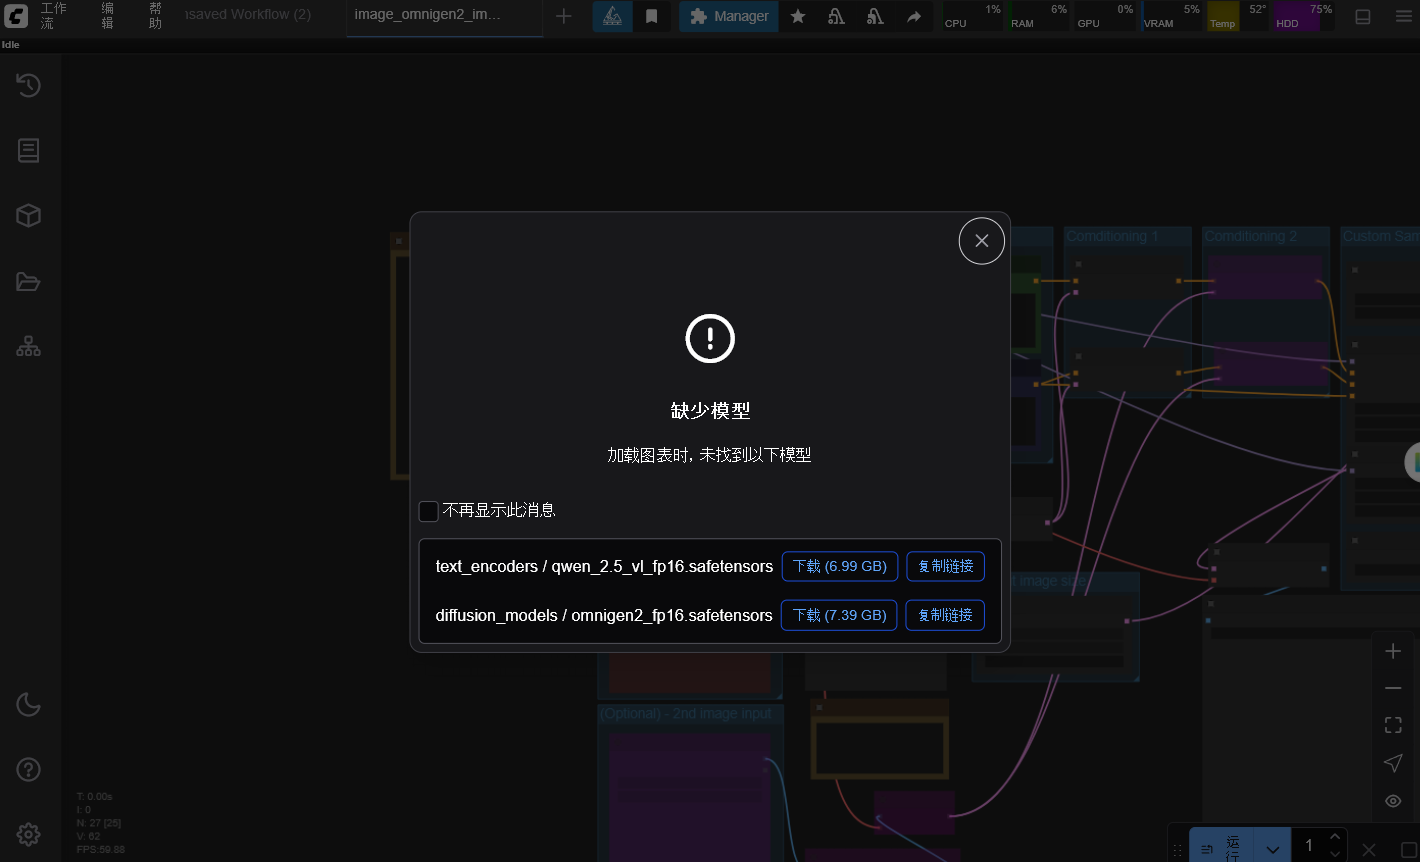
Task: Open the 工作流 menu
Action: pyautogui.click(x=54, y=16)
